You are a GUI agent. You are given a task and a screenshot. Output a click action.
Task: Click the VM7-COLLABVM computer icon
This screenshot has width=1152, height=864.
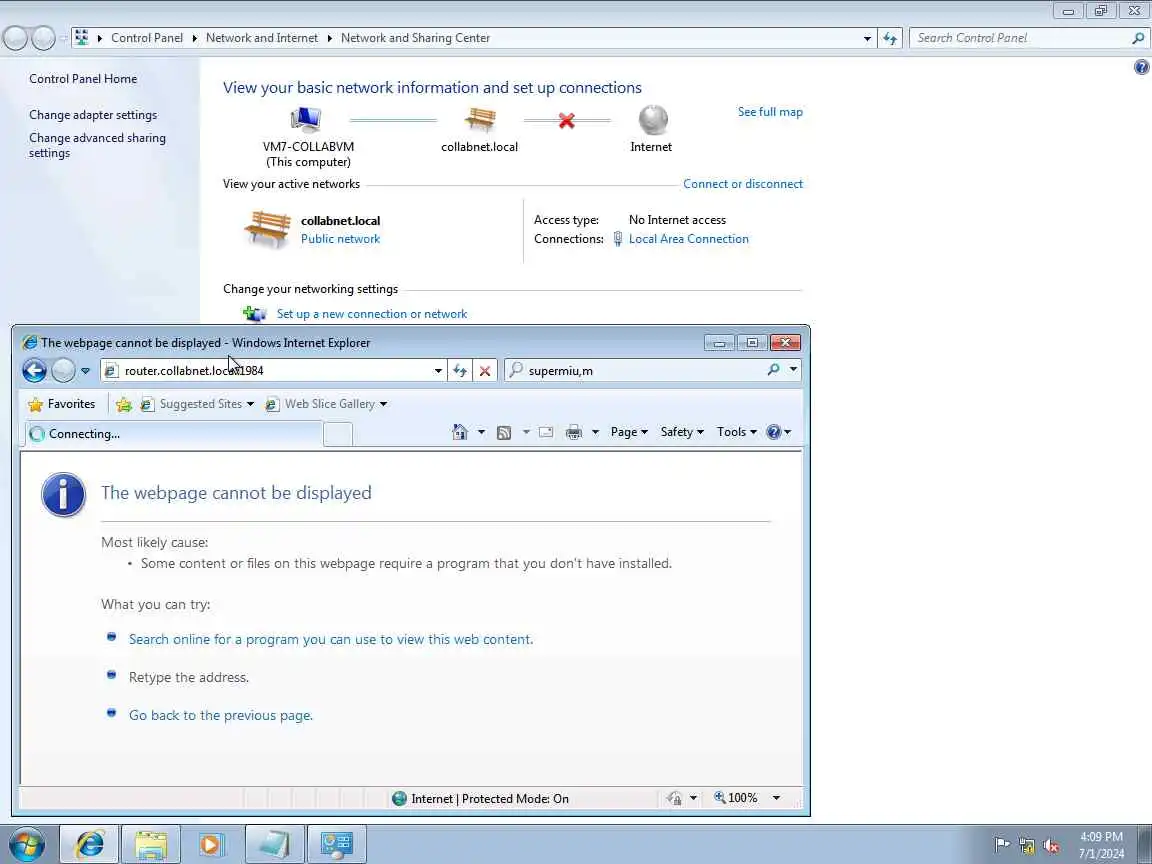tap(306, 119)
